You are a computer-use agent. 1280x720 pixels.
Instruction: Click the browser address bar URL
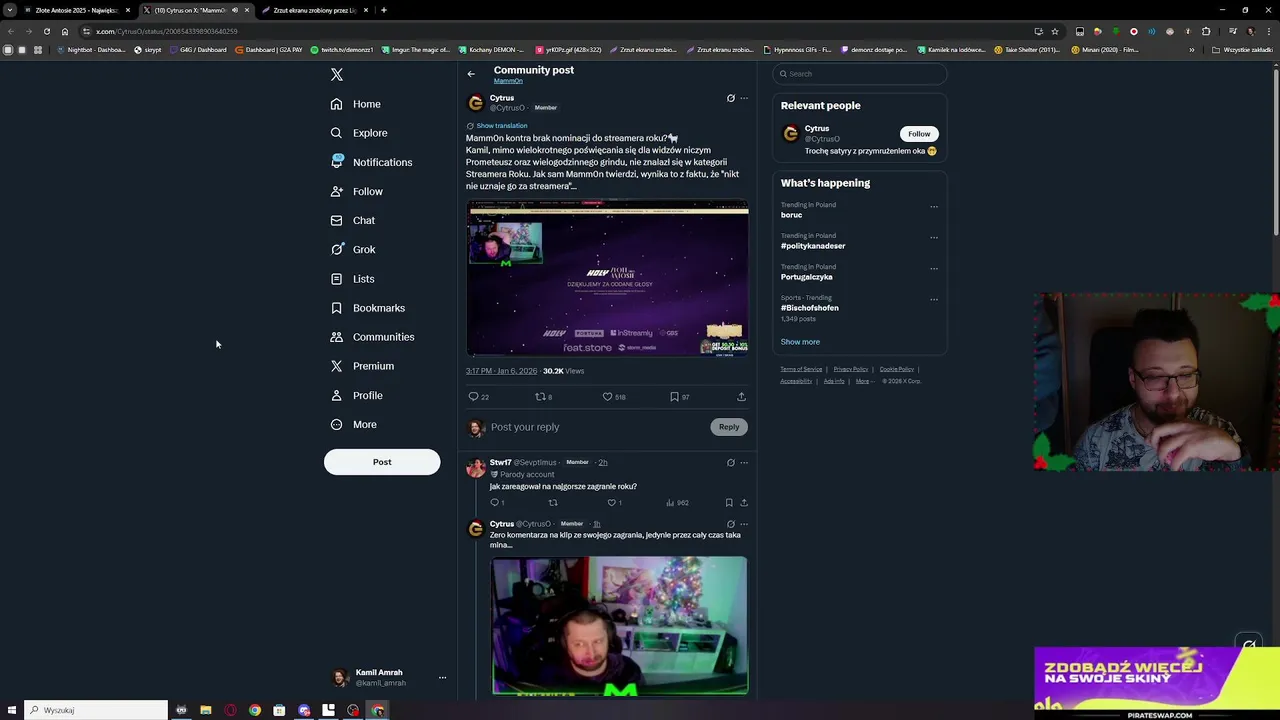click(x=167, y=31)
